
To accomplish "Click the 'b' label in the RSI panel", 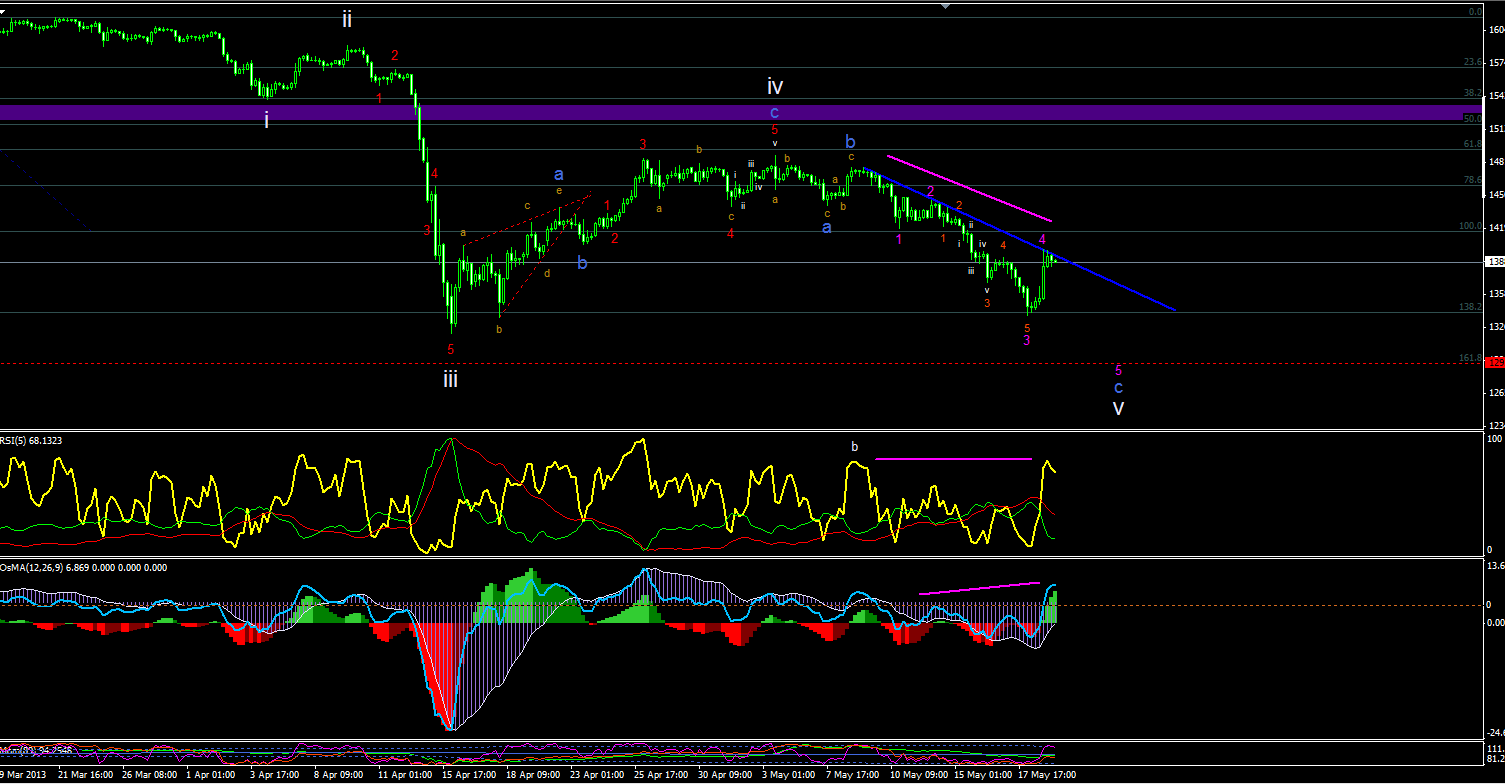I will tap(854, 446).
